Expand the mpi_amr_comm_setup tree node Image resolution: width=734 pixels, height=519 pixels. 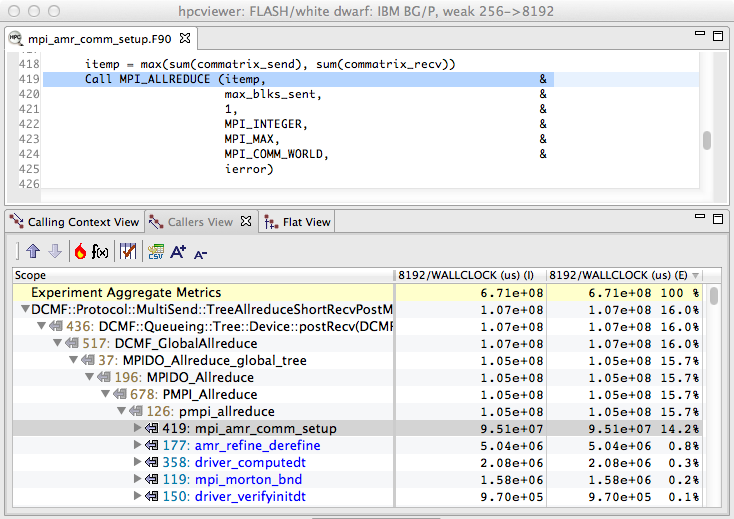[138, 428]
